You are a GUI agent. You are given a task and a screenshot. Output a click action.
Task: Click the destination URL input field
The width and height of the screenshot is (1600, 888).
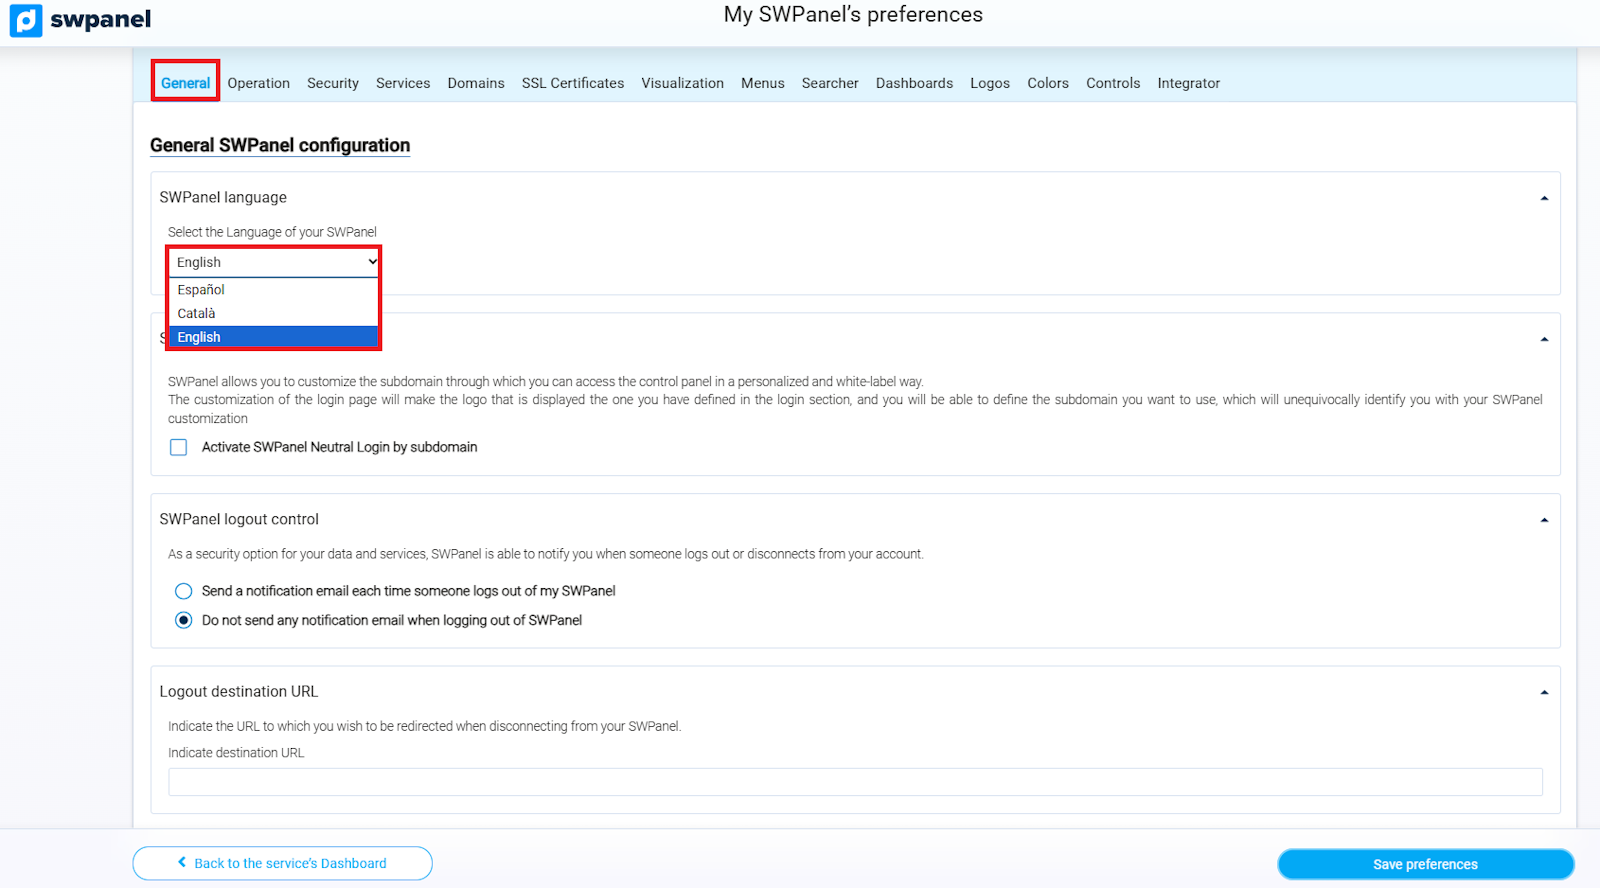point(855,782)
